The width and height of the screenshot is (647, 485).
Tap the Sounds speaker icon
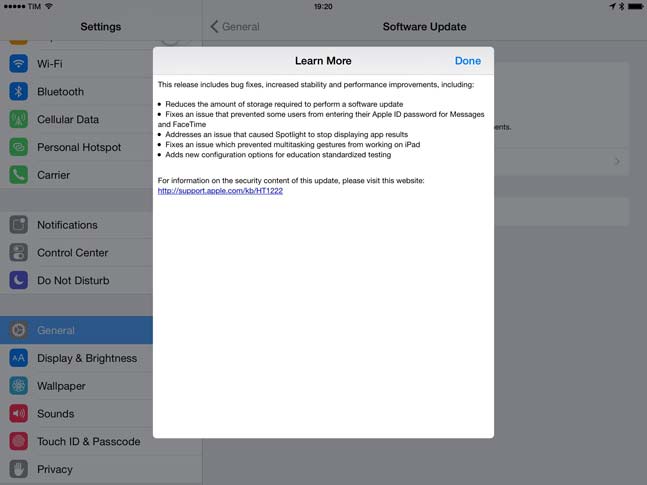click(x=18, y=414)
